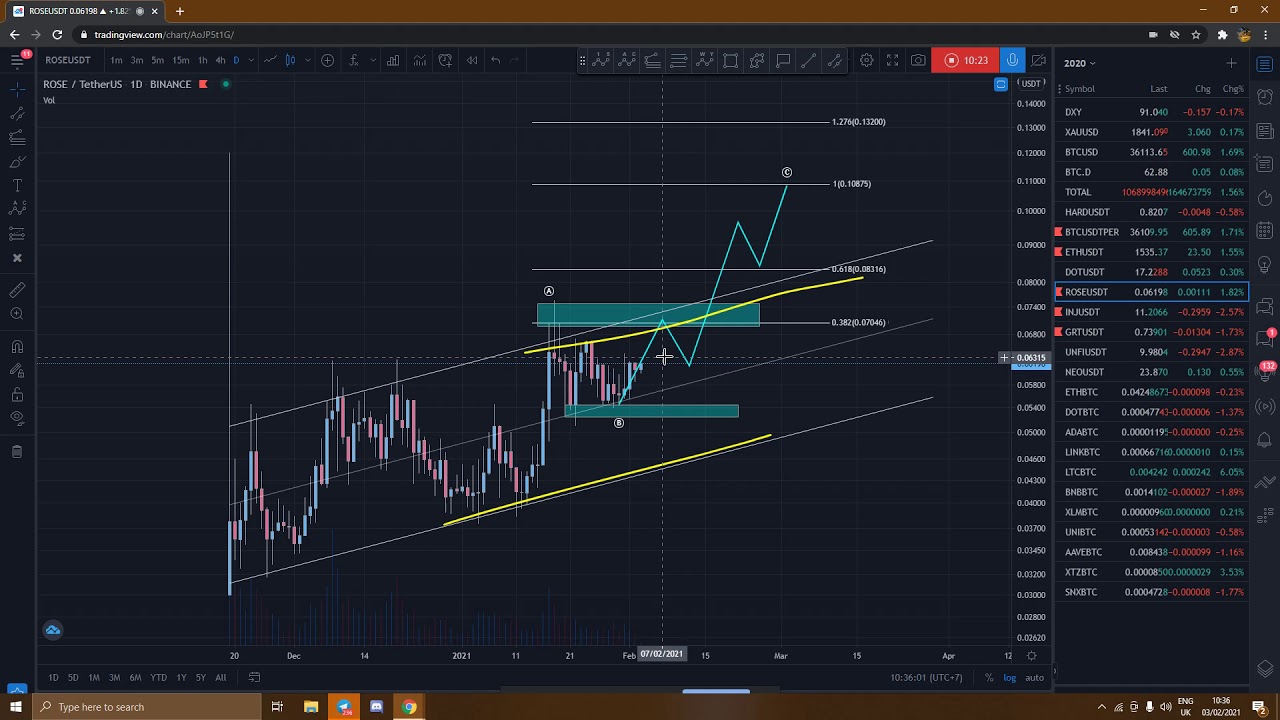Set chart range to YTD
The height and width of the screenshot is (720, 1280).
point(158,678)
